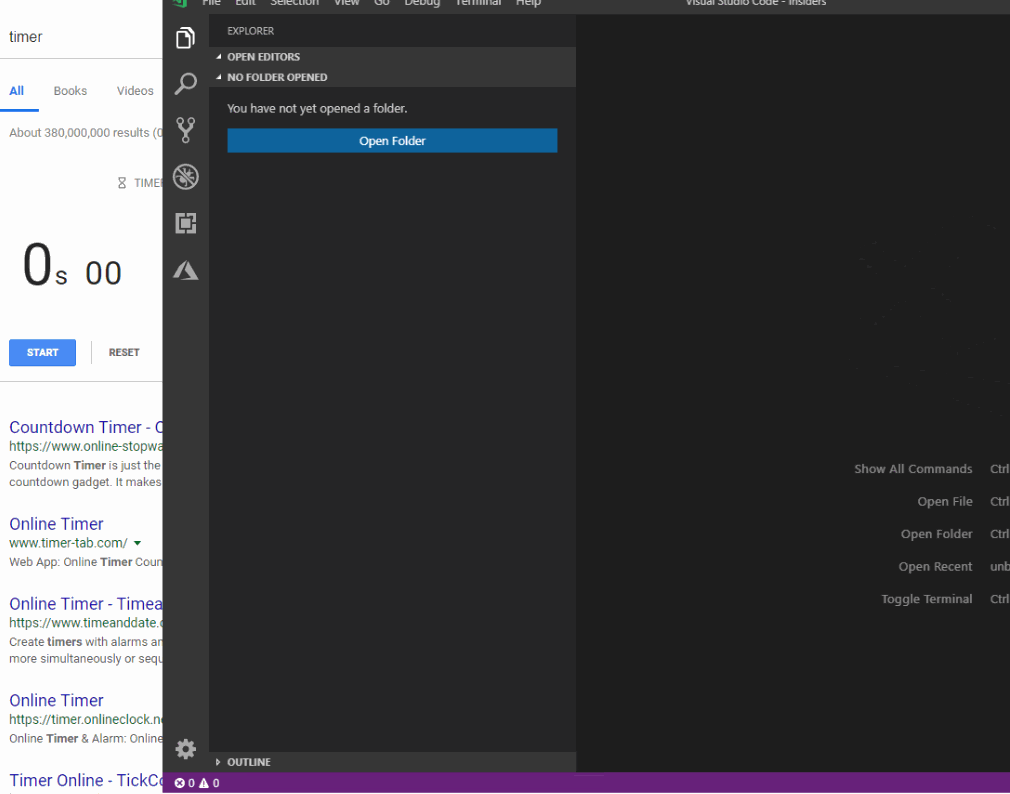
Task: Open the Selection menu
Action: [294, 3]
